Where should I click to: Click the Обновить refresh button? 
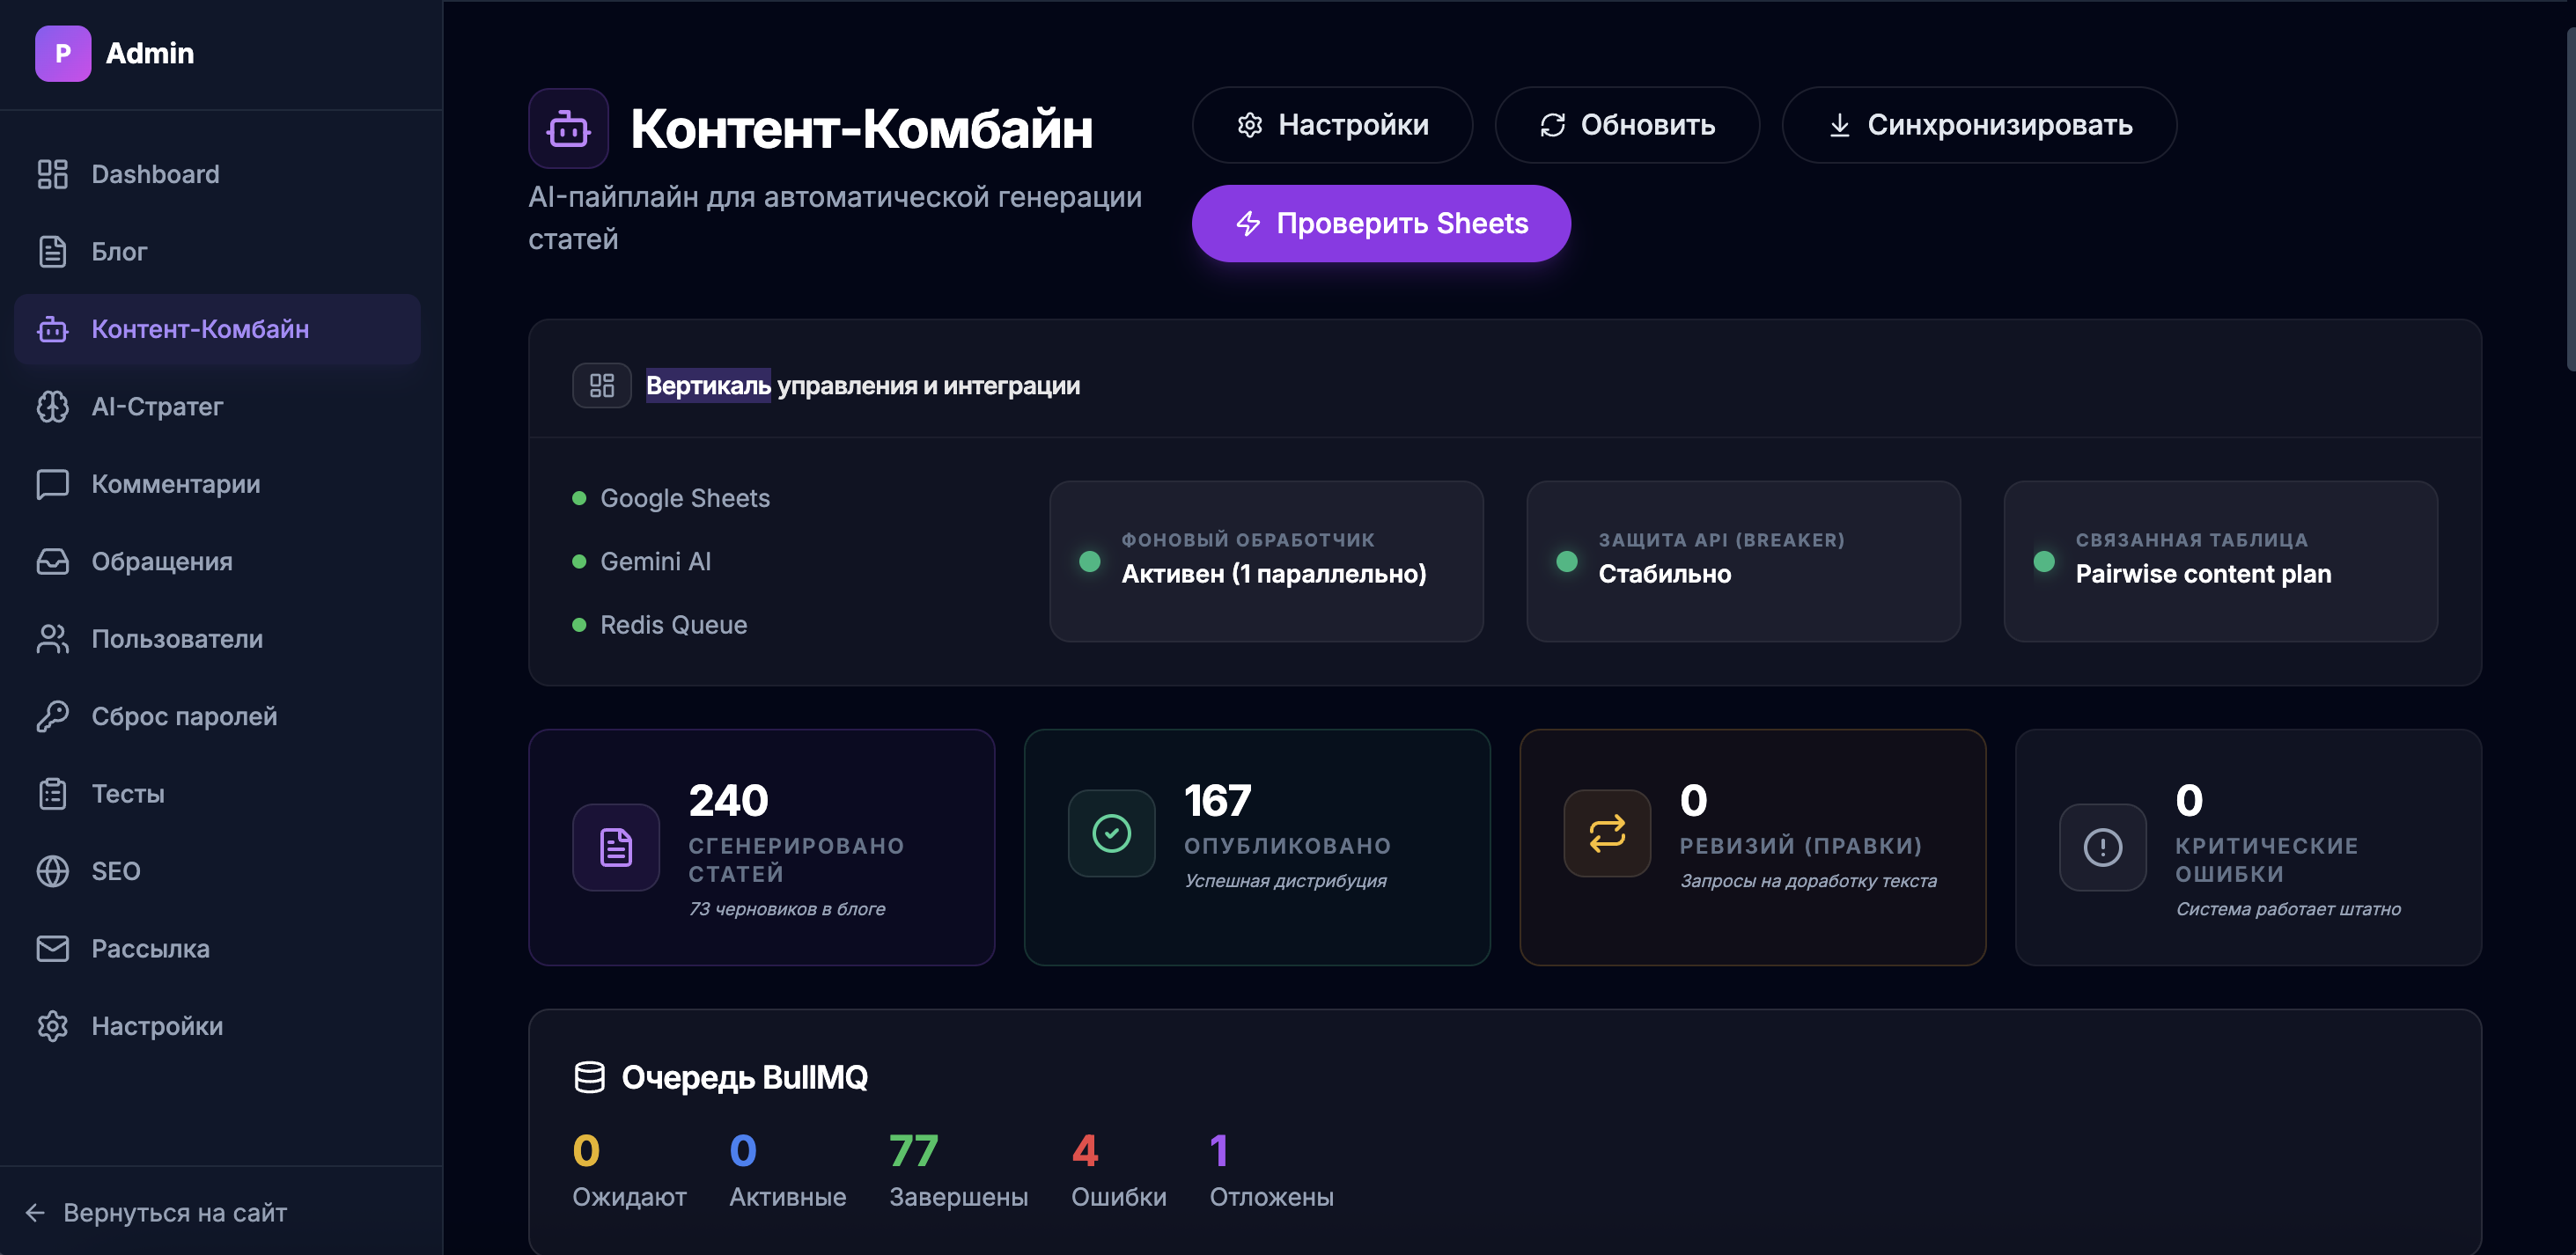tap(1626, 125)
